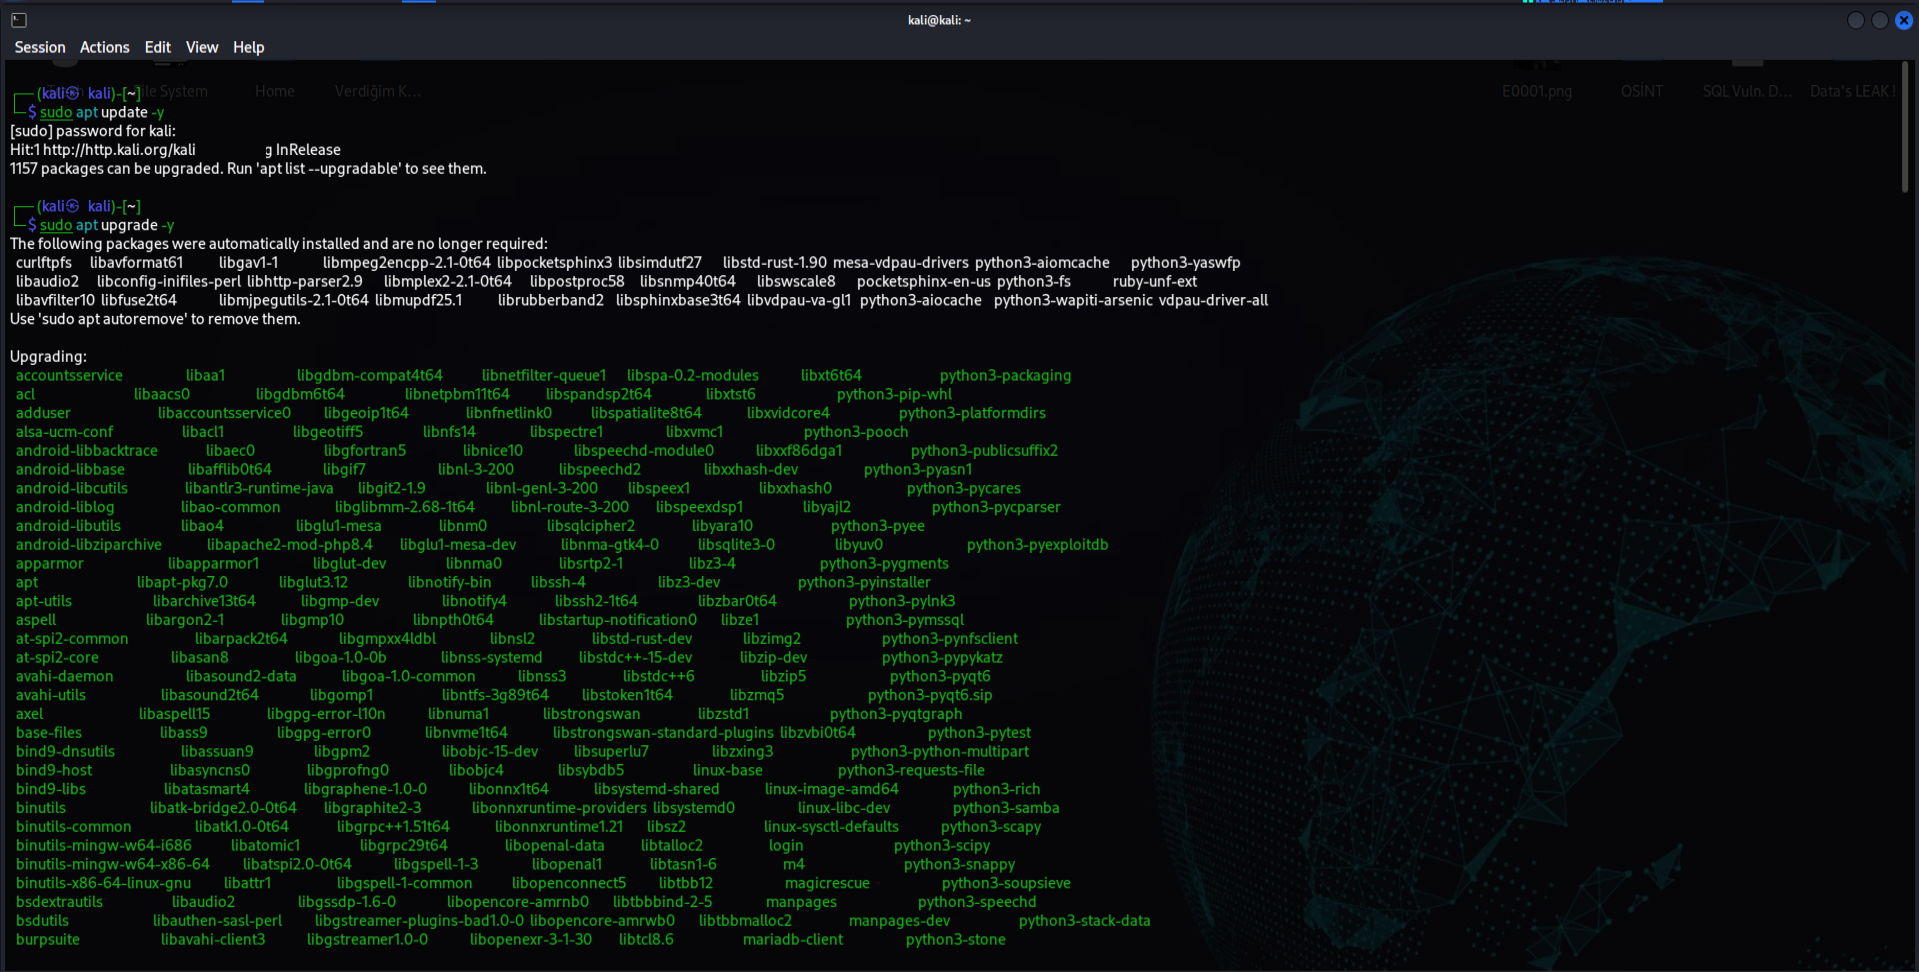Image resolution: width=1919 pixels, height=972 pixels.
Task: Click the 'python3-rich' package name
Action: click(x=996, y=789)
